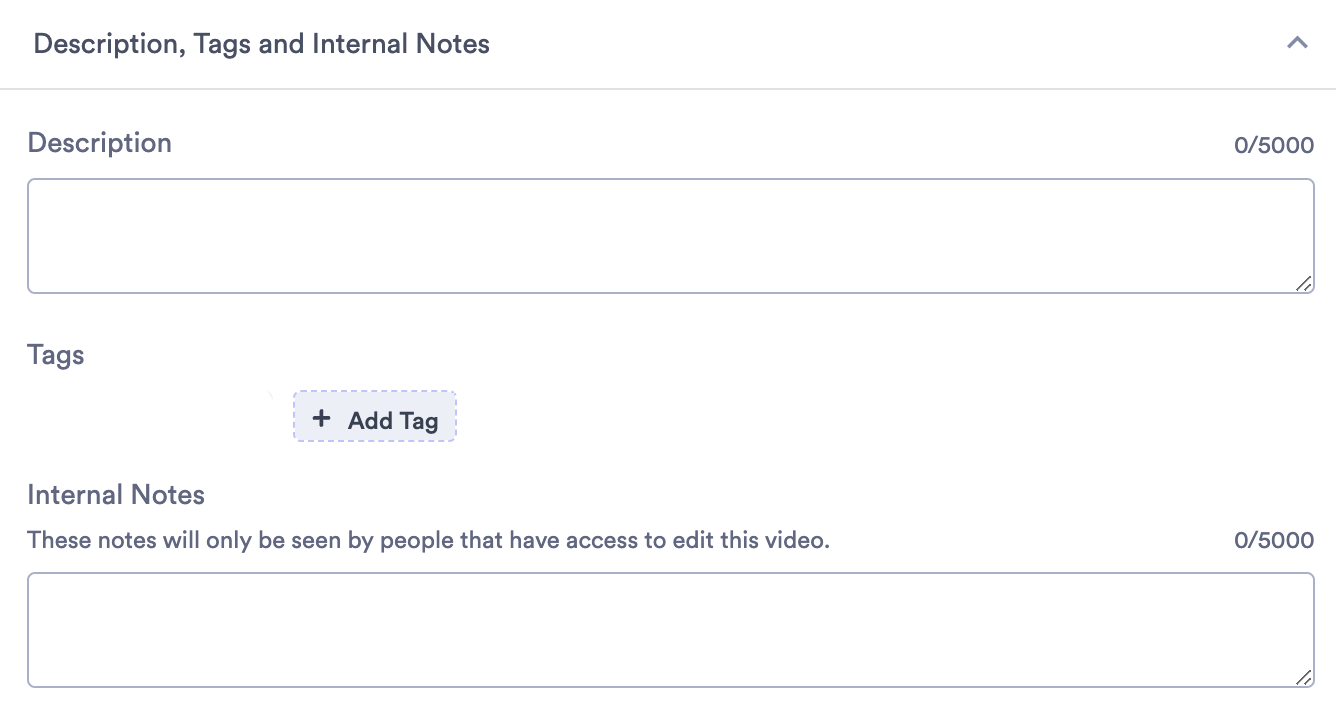Click empty tag area left of Add Tag
This screenshot has width=1336, height=727.
(x=150, y=416)
